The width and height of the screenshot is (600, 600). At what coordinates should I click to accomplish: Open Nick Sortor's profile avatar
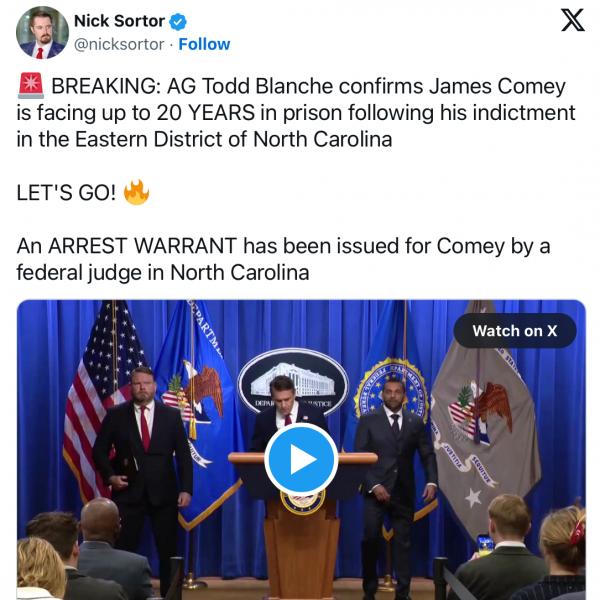pos(42,32)
